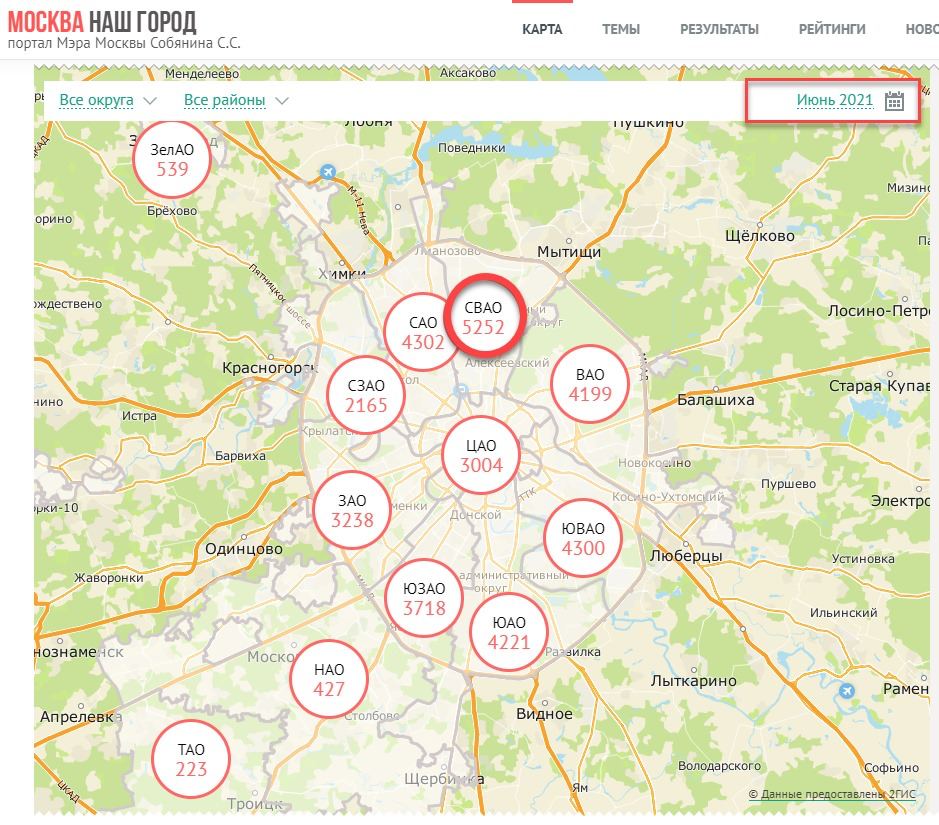Select the СВАО 5252 district marker

[484, 317]
